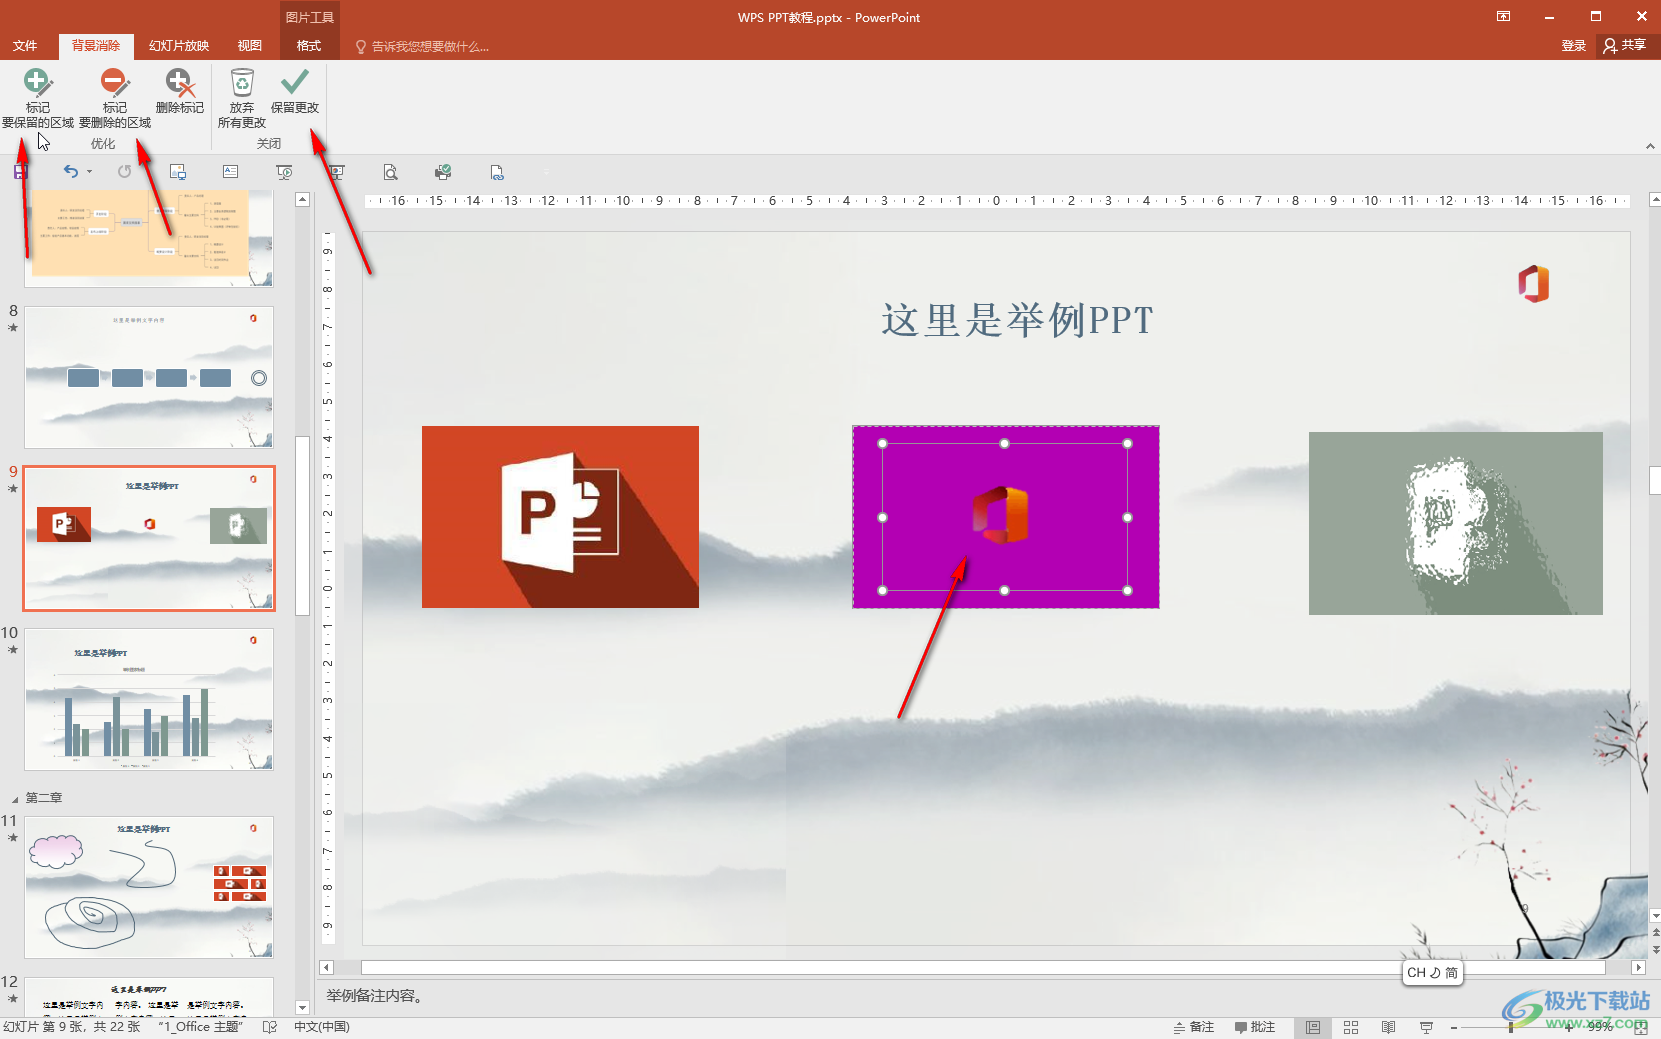Select slide 8 thumbnail
The height and width of the screenshot is (1039, 1661).
click(149, 377)
